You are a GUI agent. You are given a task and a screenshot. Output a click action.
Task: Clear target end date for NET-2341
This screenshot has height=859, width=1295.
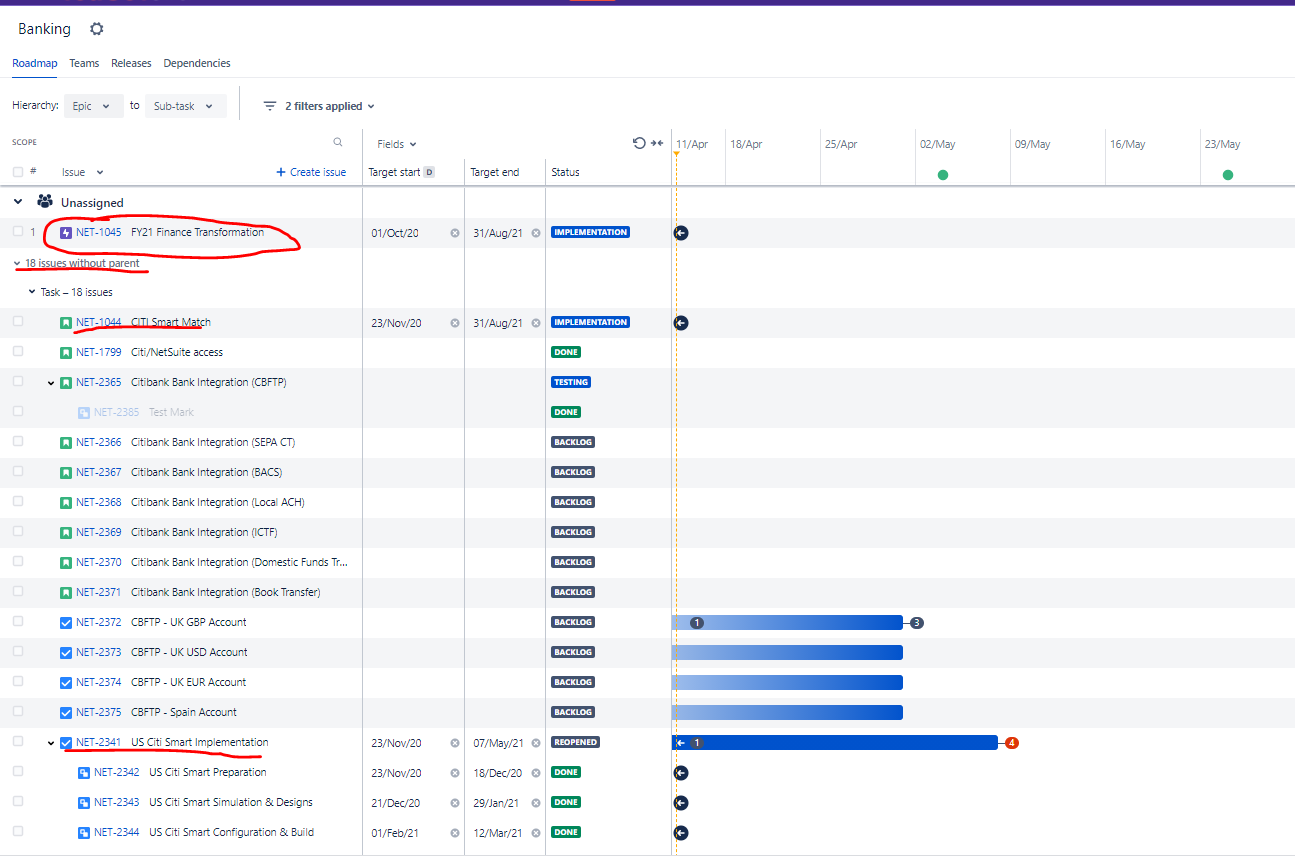(536, 743)
